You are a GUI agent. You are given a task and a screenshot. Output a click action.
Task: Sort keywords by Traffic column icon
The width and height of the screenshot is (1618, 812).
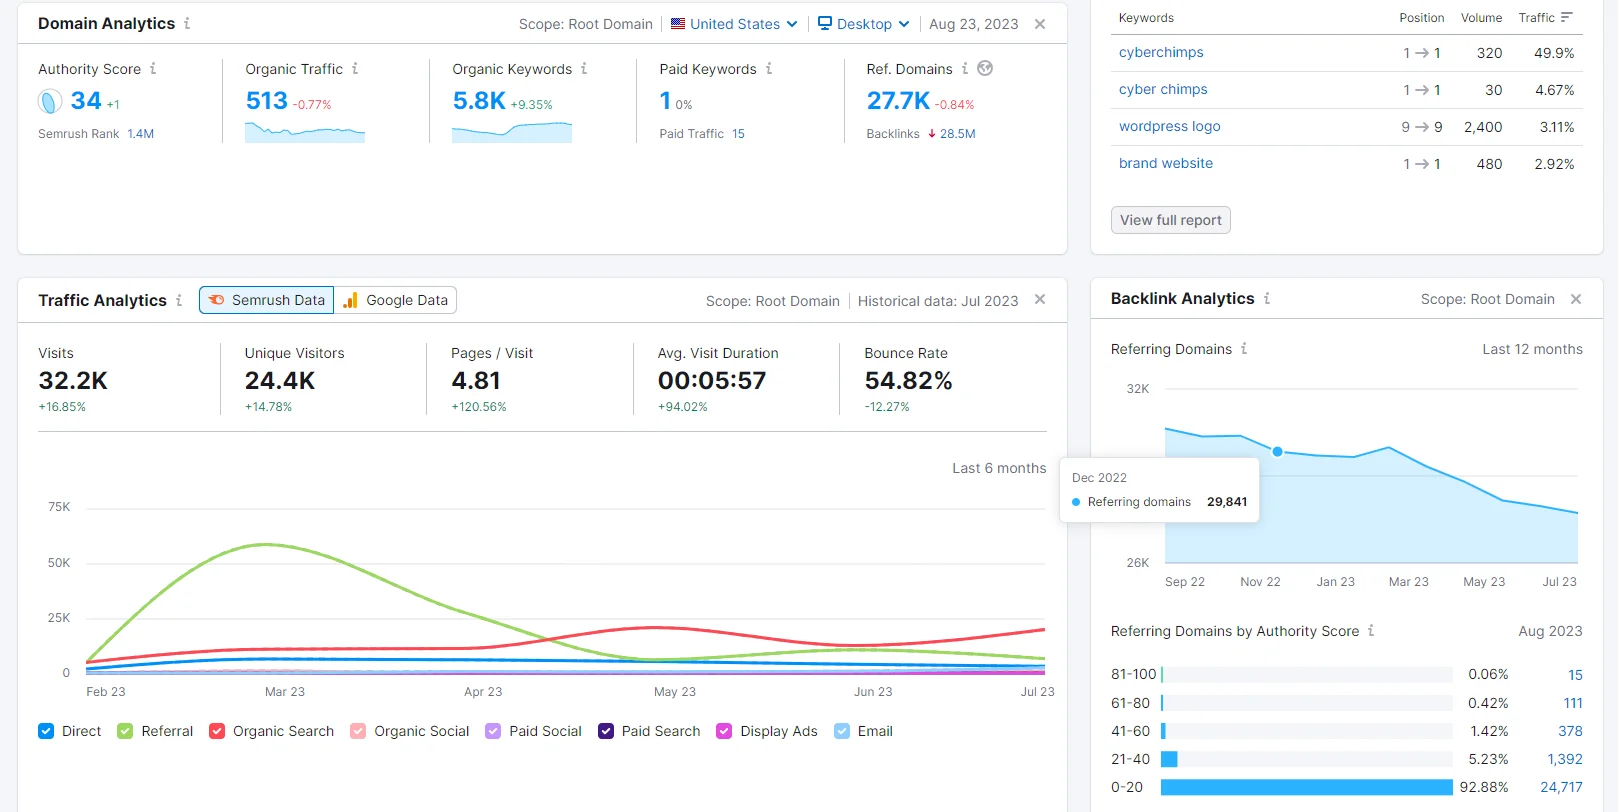coord(1566,17)
